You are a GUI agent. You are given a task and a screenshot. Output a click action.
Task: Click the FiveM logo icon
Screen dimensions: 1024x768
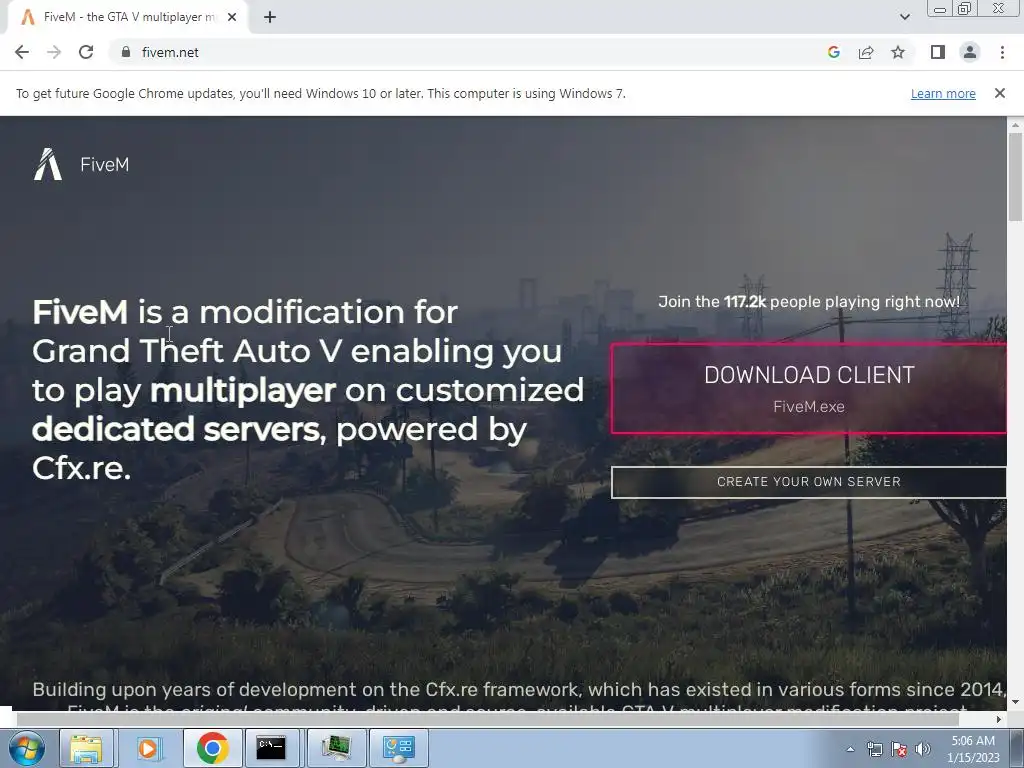[x=48, y=164]
